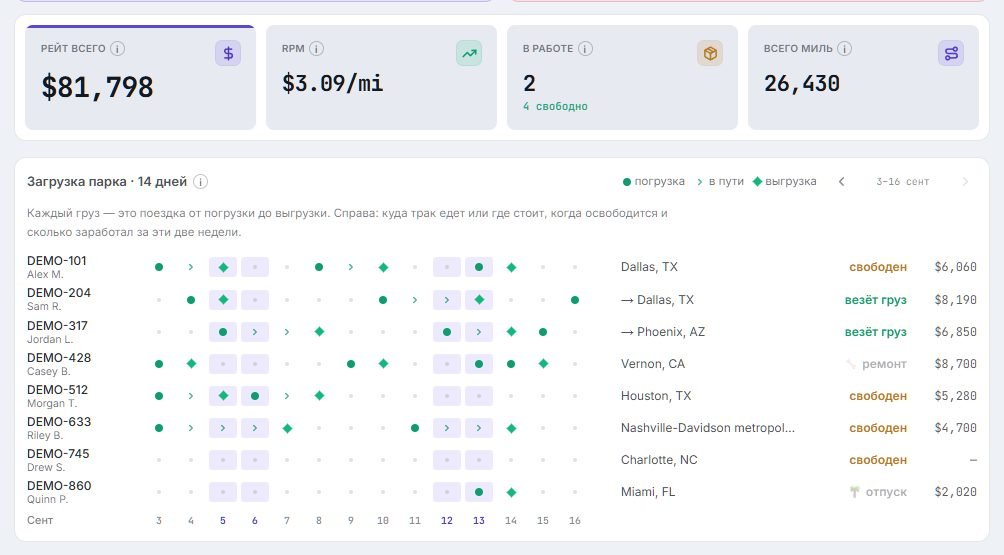The height and width of the screenshot is (555, 1004).
Task: Click the DEMO-101 pickup dot on Sept 3
Action: (159, 267)
